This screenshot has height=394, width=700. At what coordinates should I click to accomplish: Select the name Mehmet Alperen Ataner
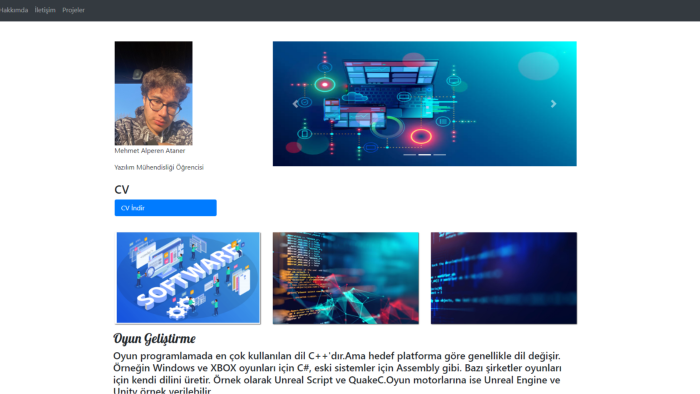point(150,151)
